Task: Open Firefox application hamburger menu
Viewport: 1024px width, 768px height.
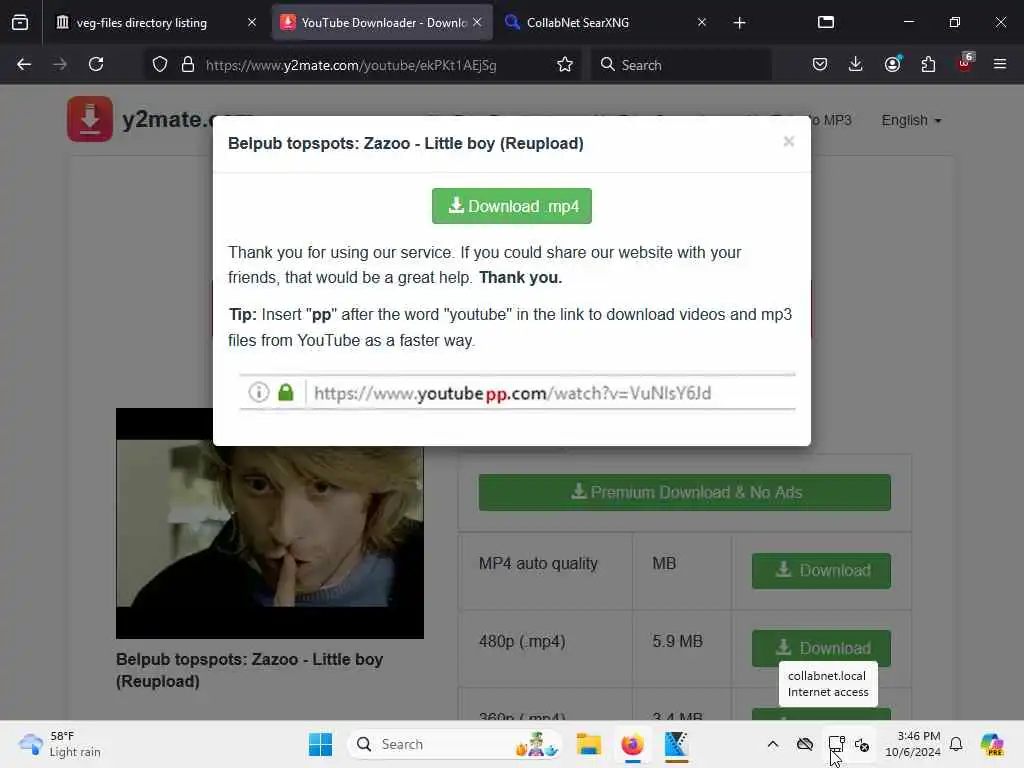Action: [1000, 64]
